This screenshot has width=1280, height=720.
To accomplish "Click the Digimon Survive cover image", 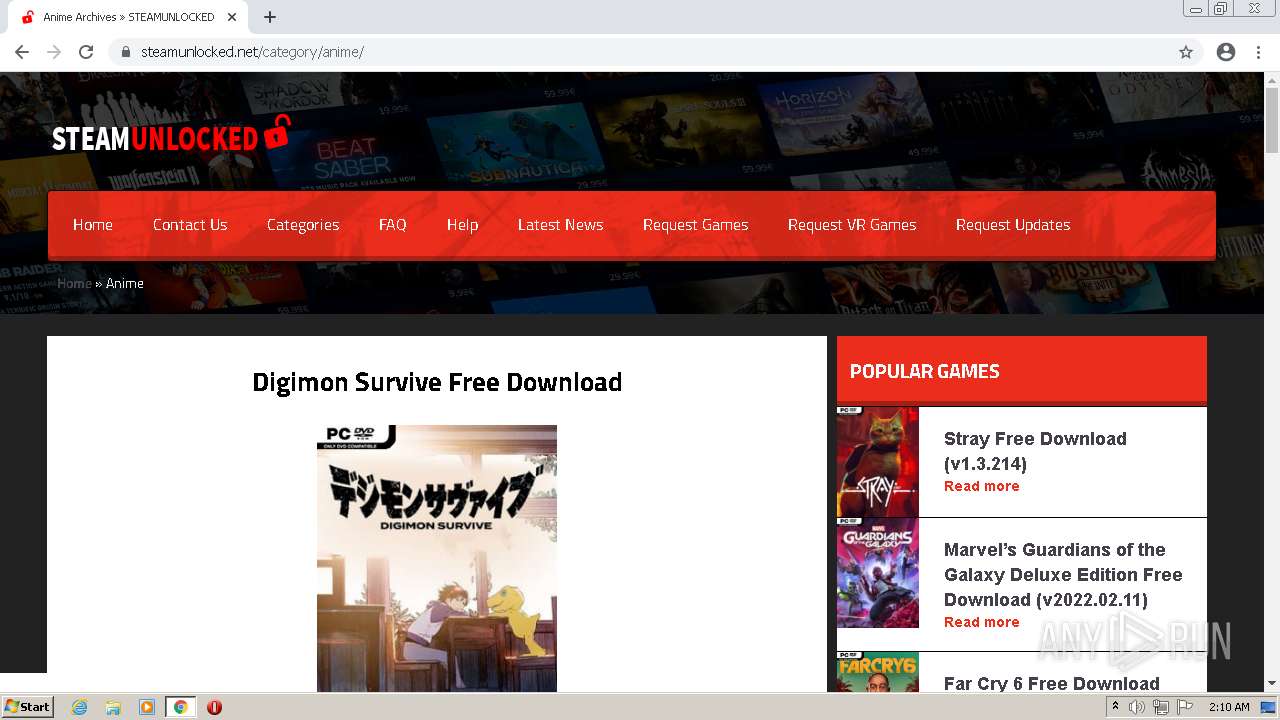I will tap(437, 558).
